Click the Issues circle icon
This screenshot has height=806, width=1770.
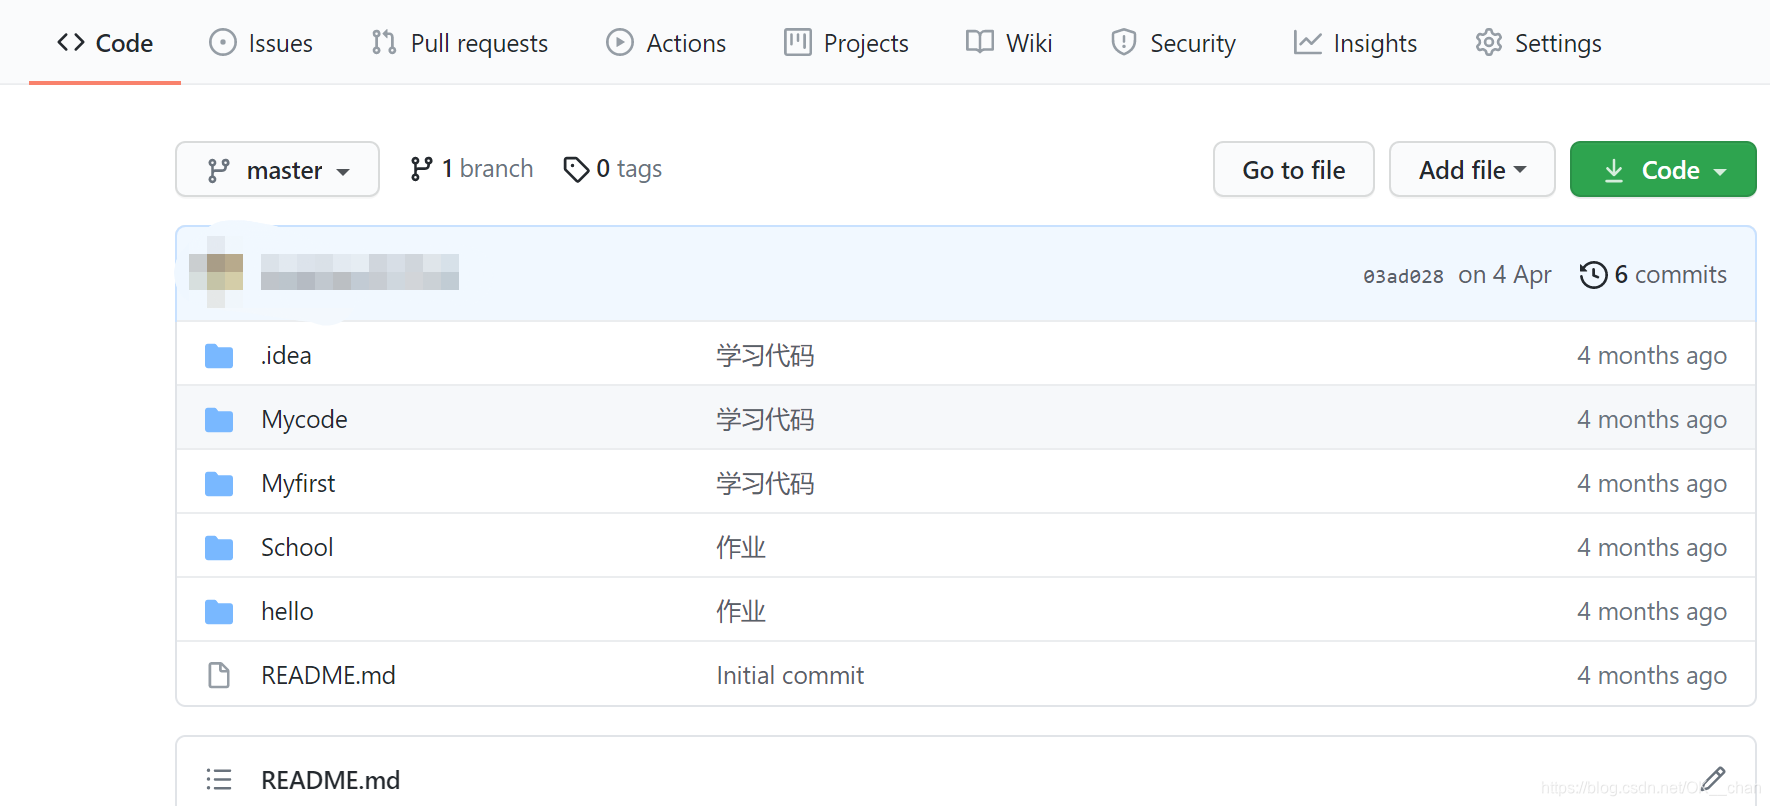pos(223,42)
